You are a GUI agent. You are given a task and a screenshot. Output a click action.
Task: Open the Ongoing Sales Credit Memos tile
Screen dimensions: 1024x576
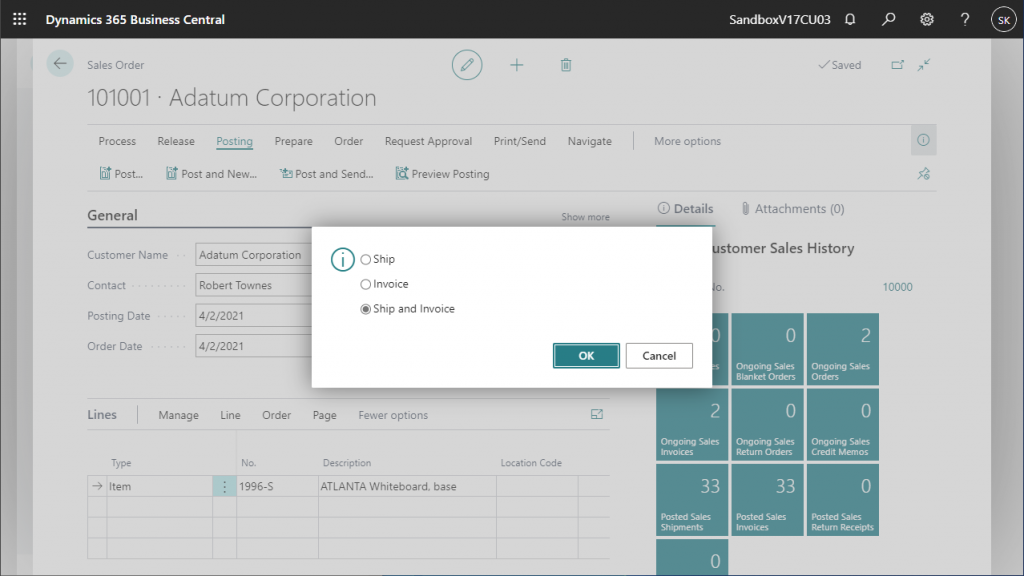tap(842, 424)
